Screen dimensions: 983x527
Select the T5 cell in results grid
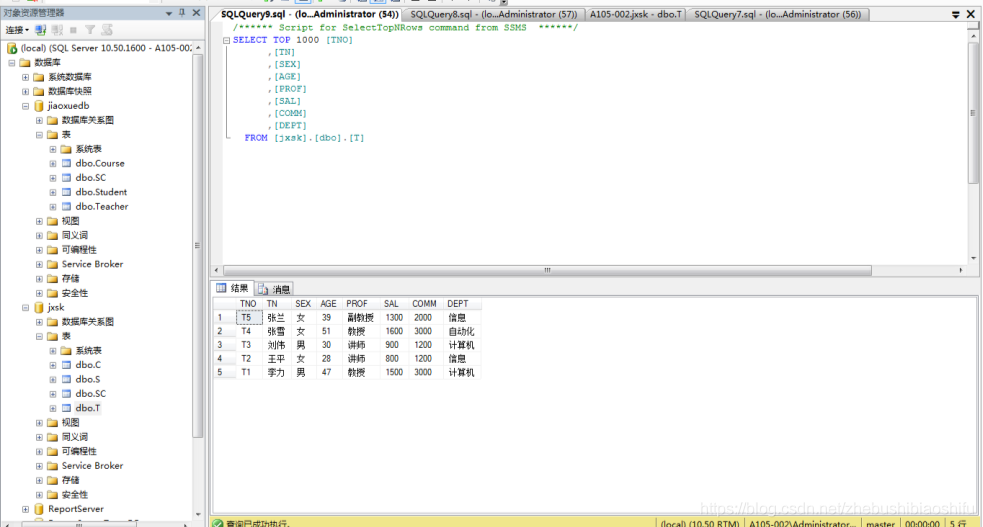[246, 317]
